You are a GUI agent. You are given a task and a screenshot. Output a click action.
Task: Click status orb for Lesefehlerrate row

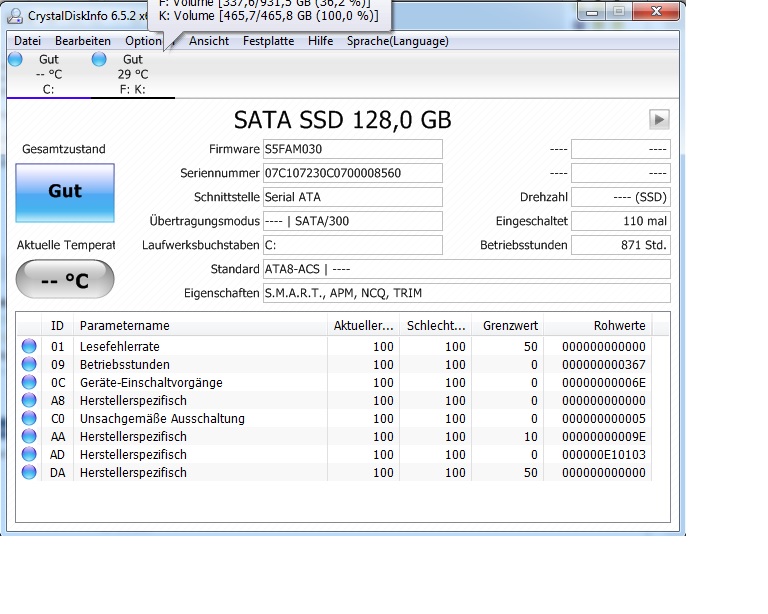point(29,346)
